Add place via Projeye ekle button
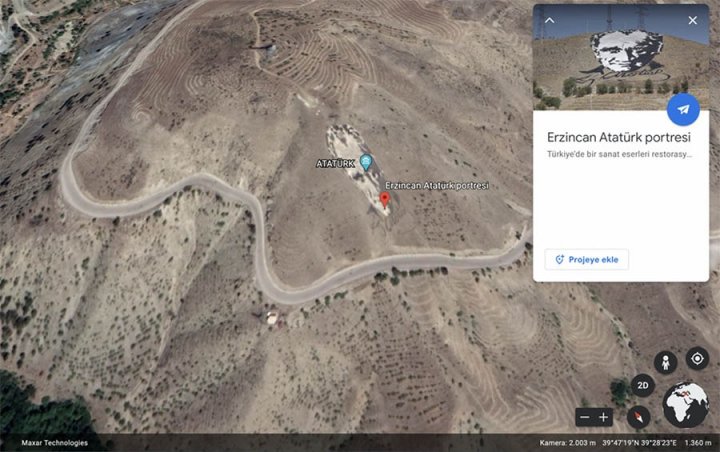720x452 pixels. pyautogui.click(x=586, y=260)
